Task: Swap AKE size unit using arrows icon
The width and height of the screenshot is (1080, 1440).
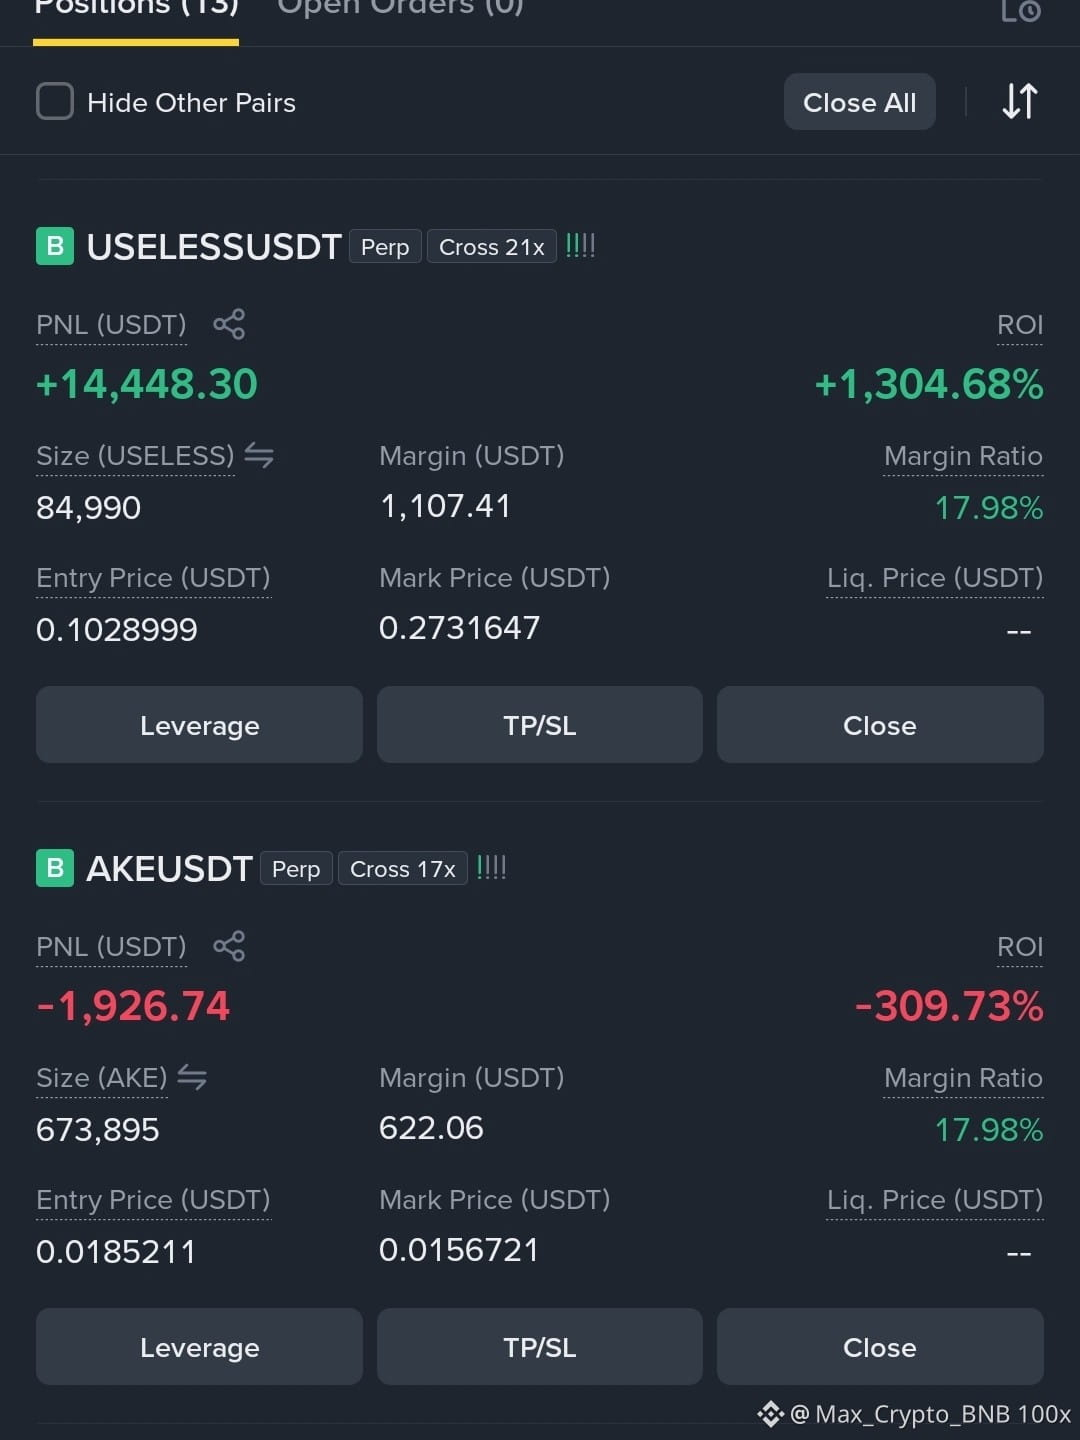Action: 192,1078
